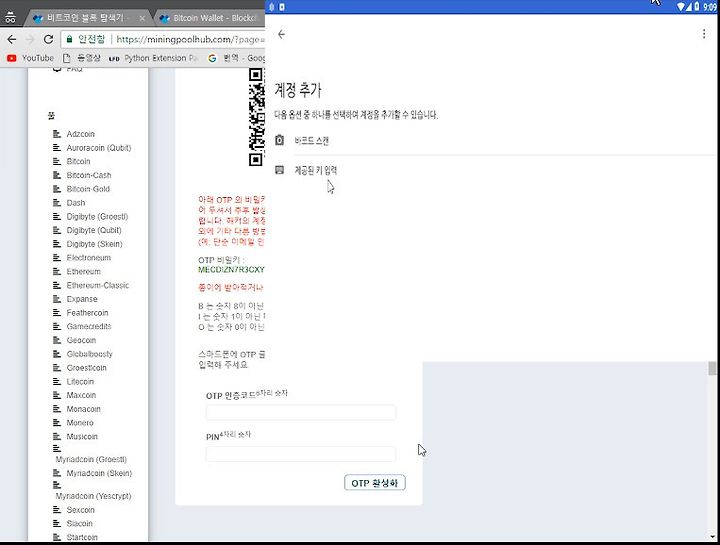Click the battery icon in phone status bar
Screen dimensions: 720x545
pos(697,7)
